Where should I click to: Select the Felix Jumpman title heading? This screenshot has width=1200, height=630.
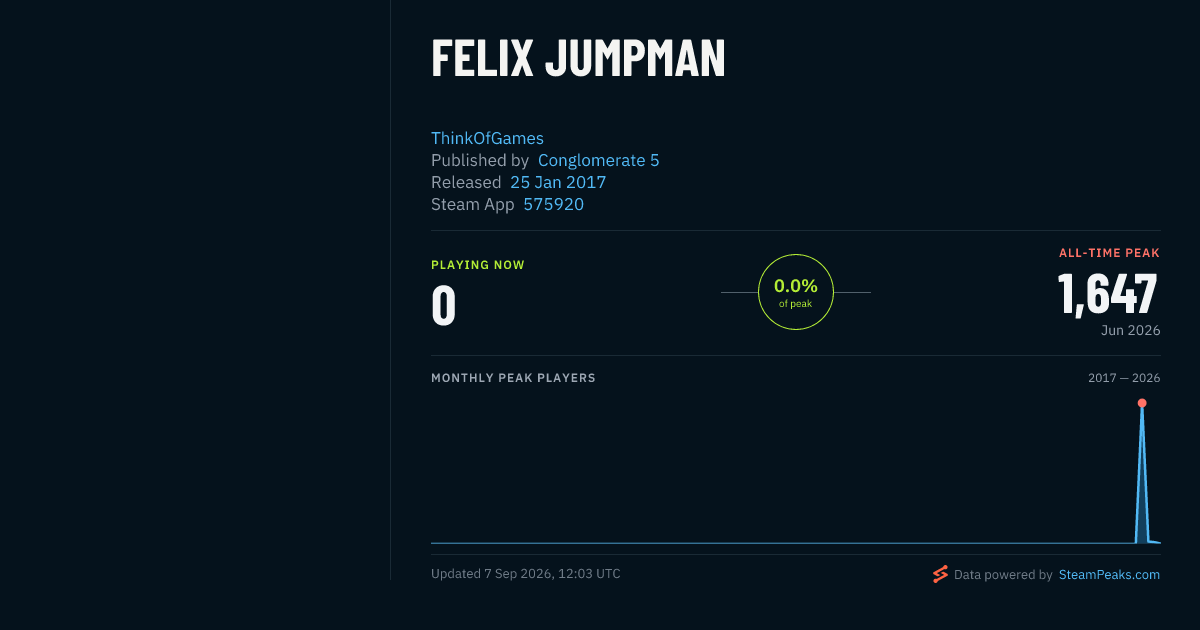coord(578,58)
